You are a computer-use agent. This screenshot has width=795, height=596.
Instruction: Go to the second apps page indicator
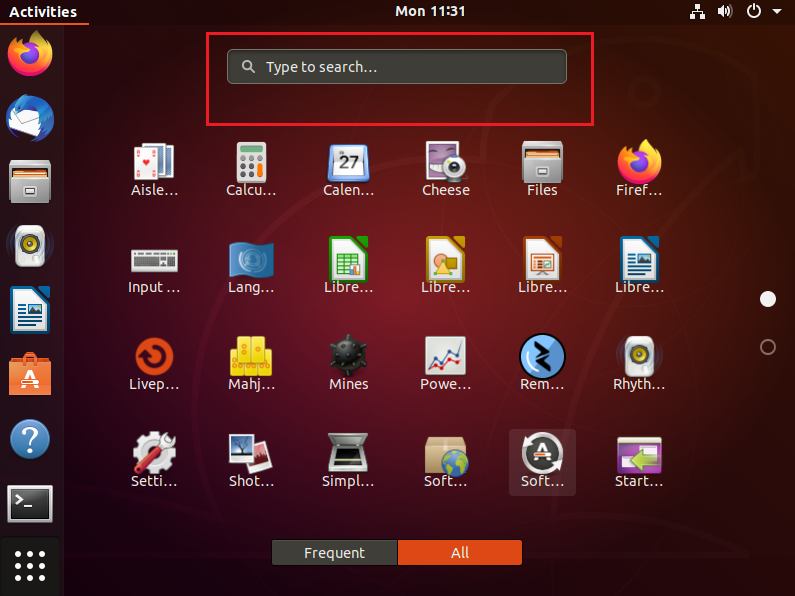point(768,347)
